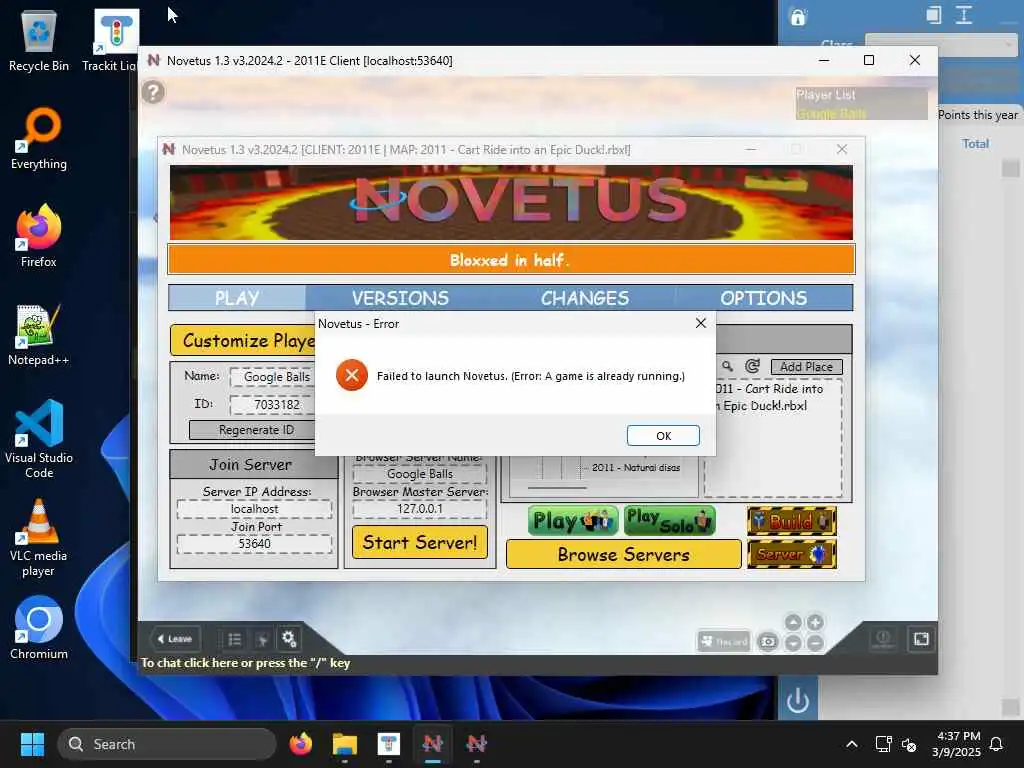Click the screenshot camera icon
This screenshot has width=1024, height=768.
768,643
